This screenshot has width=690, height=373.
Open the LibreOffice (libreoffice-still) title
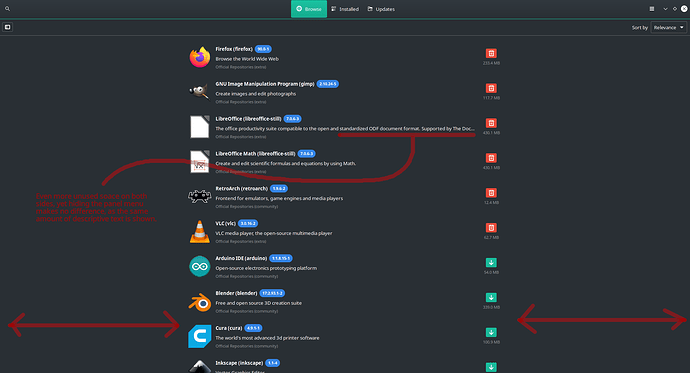coord(248,119)
